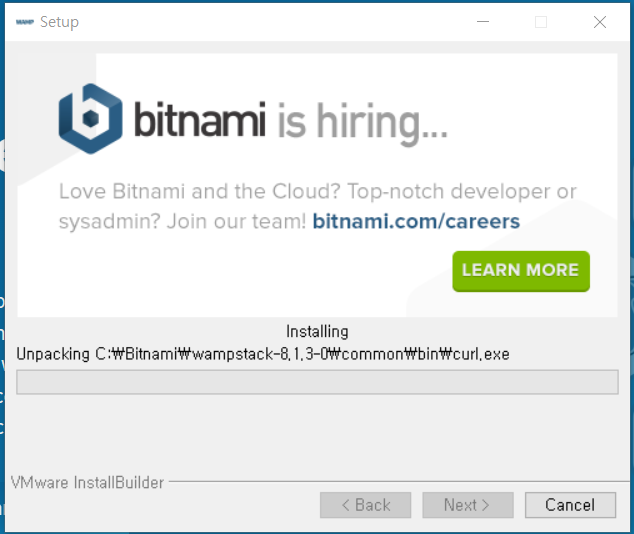
Task: Click the "Love Bitnami and the Cloud?" text
Action: tap(200, 191)
